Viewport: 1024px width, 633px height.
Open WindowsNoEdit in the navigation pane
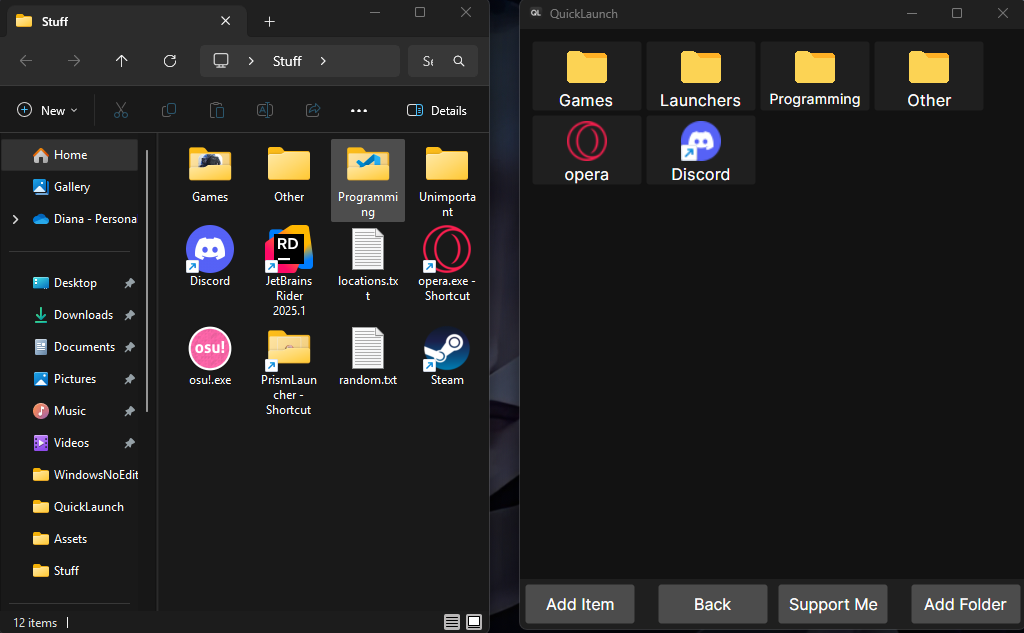click(x=70, y=475)
